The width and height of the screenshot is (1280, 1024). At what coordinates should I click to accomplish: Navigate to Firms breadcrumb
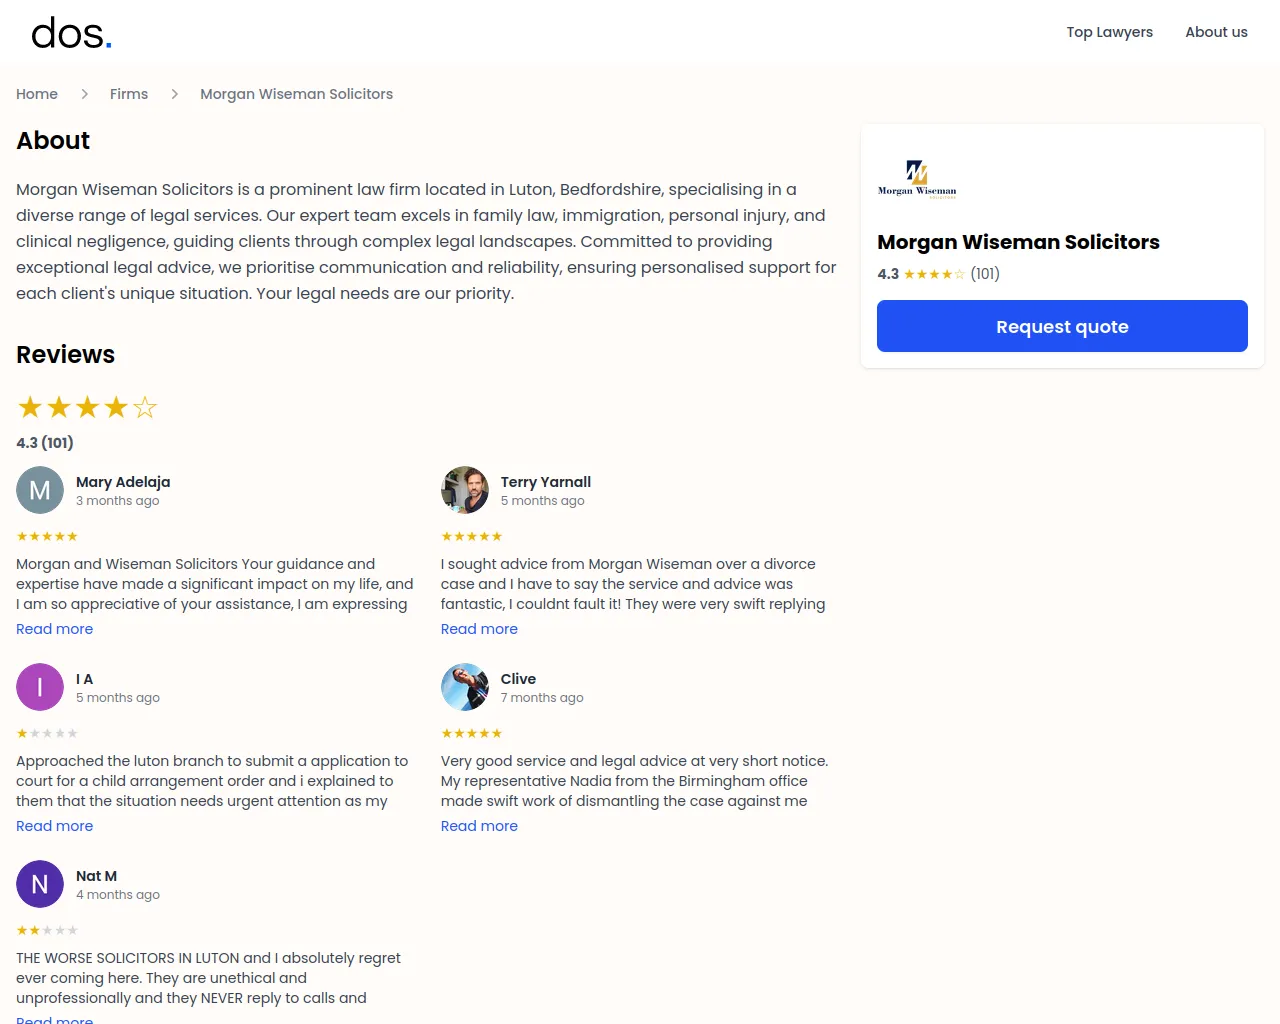point(129,94)
